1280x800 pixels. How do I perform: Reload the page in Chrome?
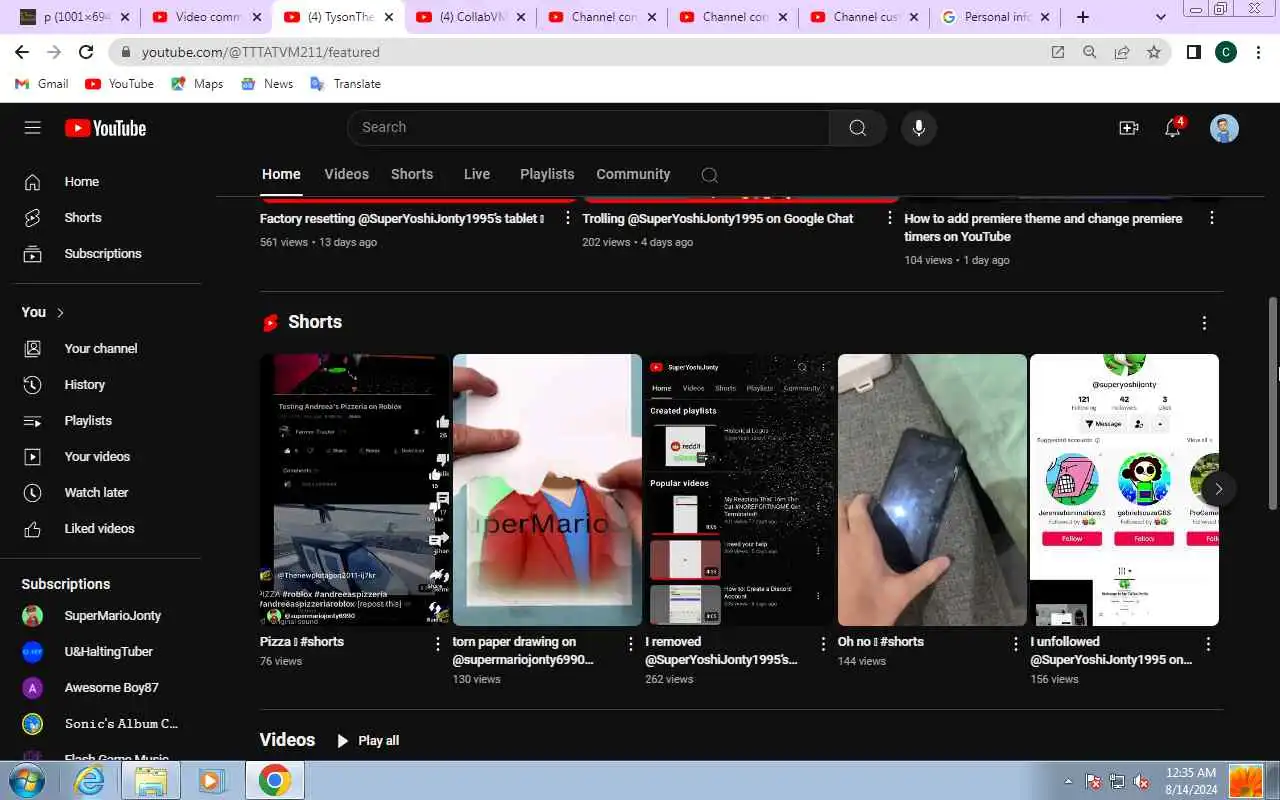pyautogui.click(x=86, y=52)
